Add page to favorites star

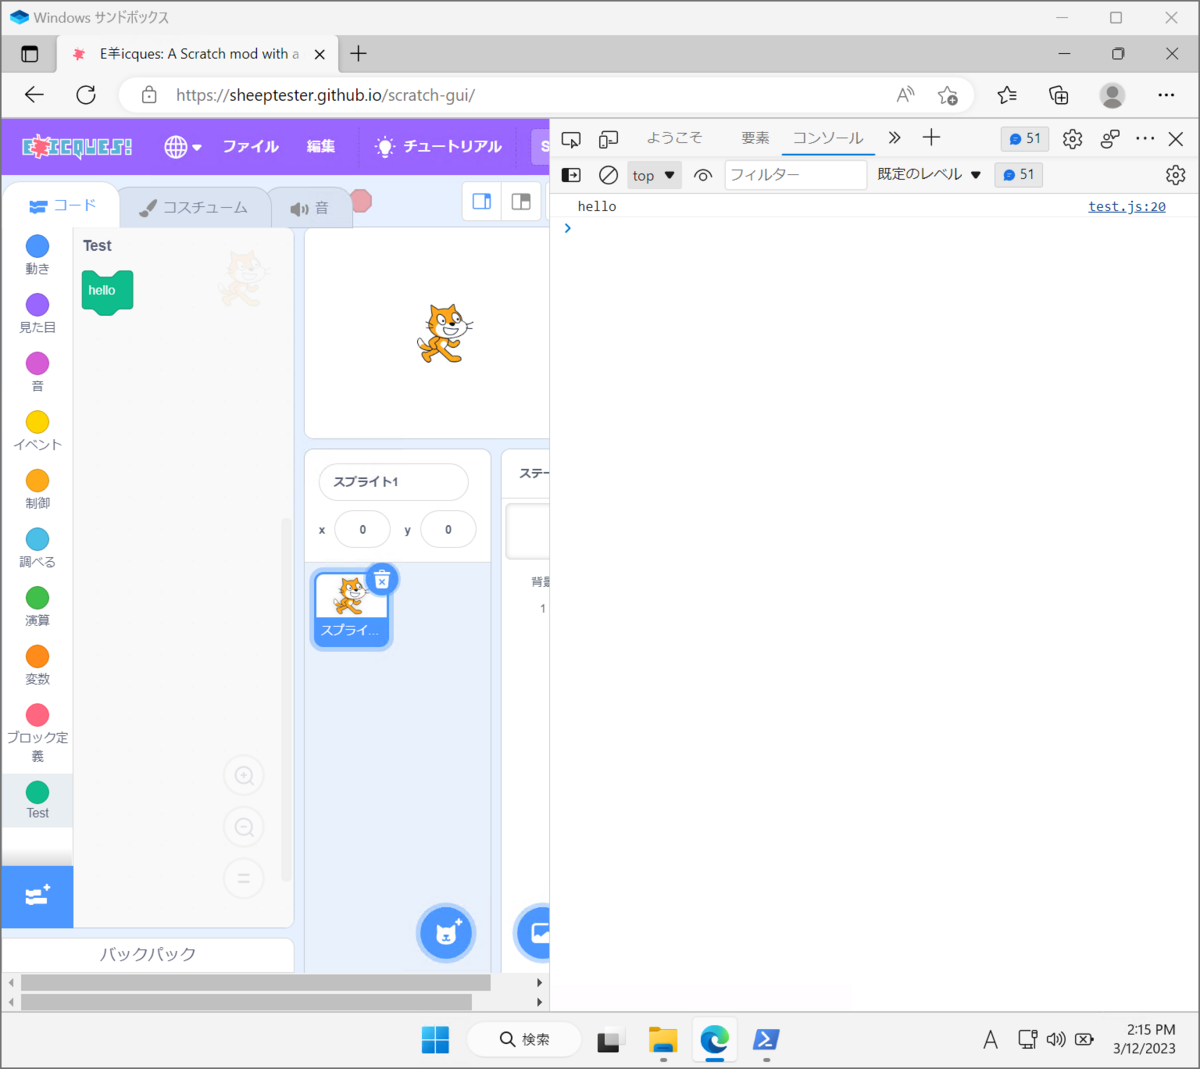tap(947, 95)
